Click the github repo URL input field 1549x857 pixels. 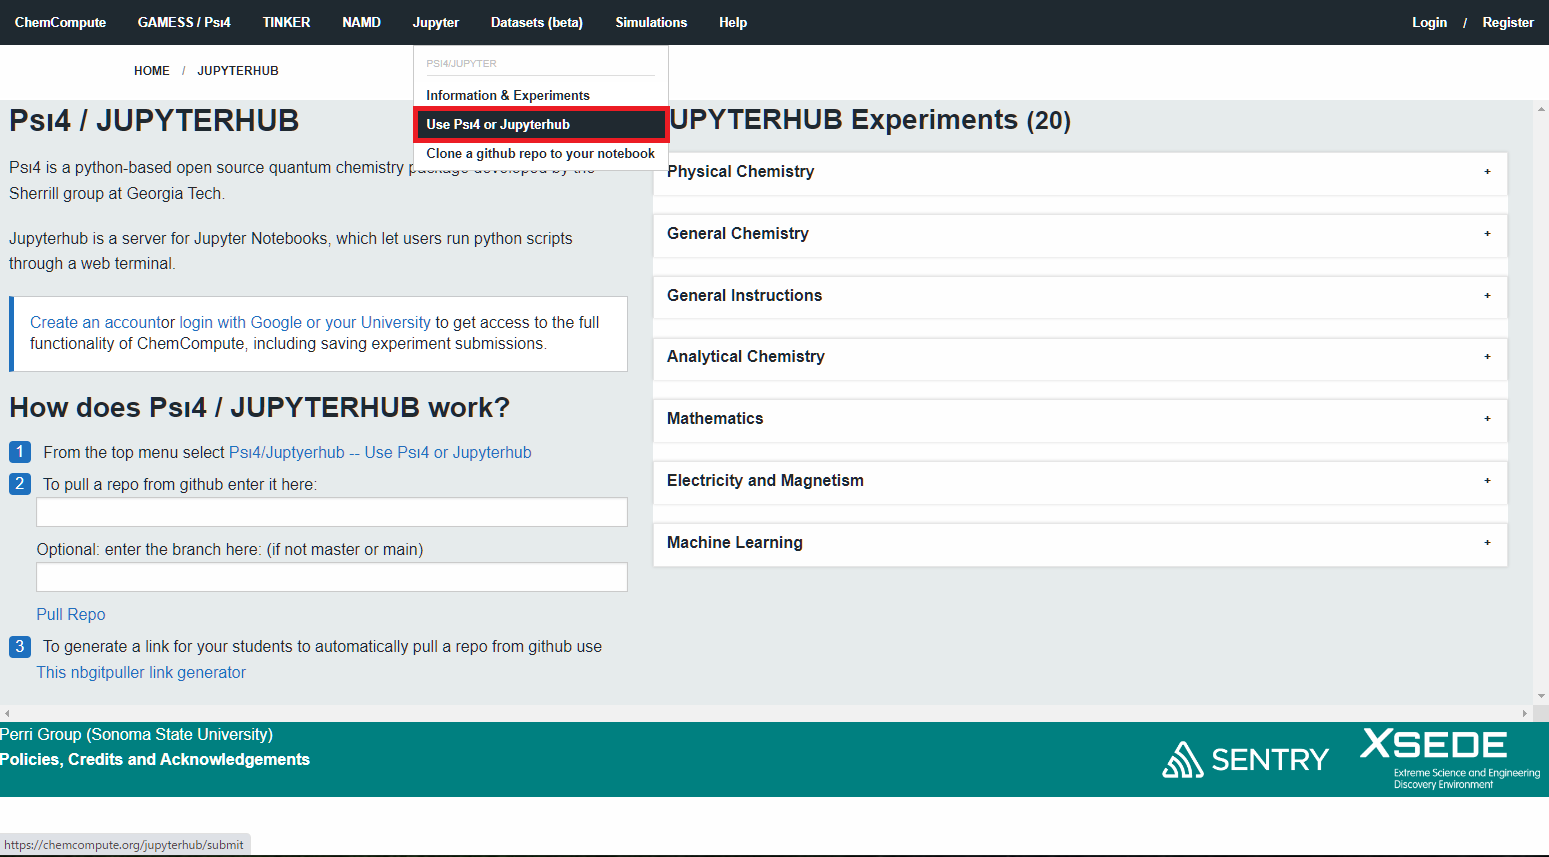(332, 512)
